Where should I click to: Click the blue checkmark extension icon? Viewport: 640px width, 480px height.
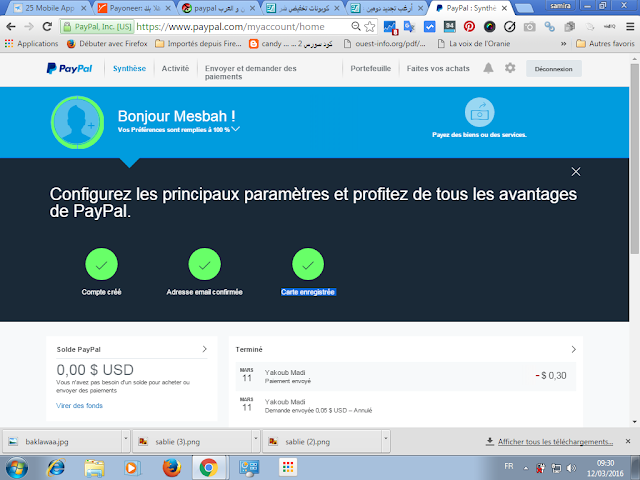point(429,27)
